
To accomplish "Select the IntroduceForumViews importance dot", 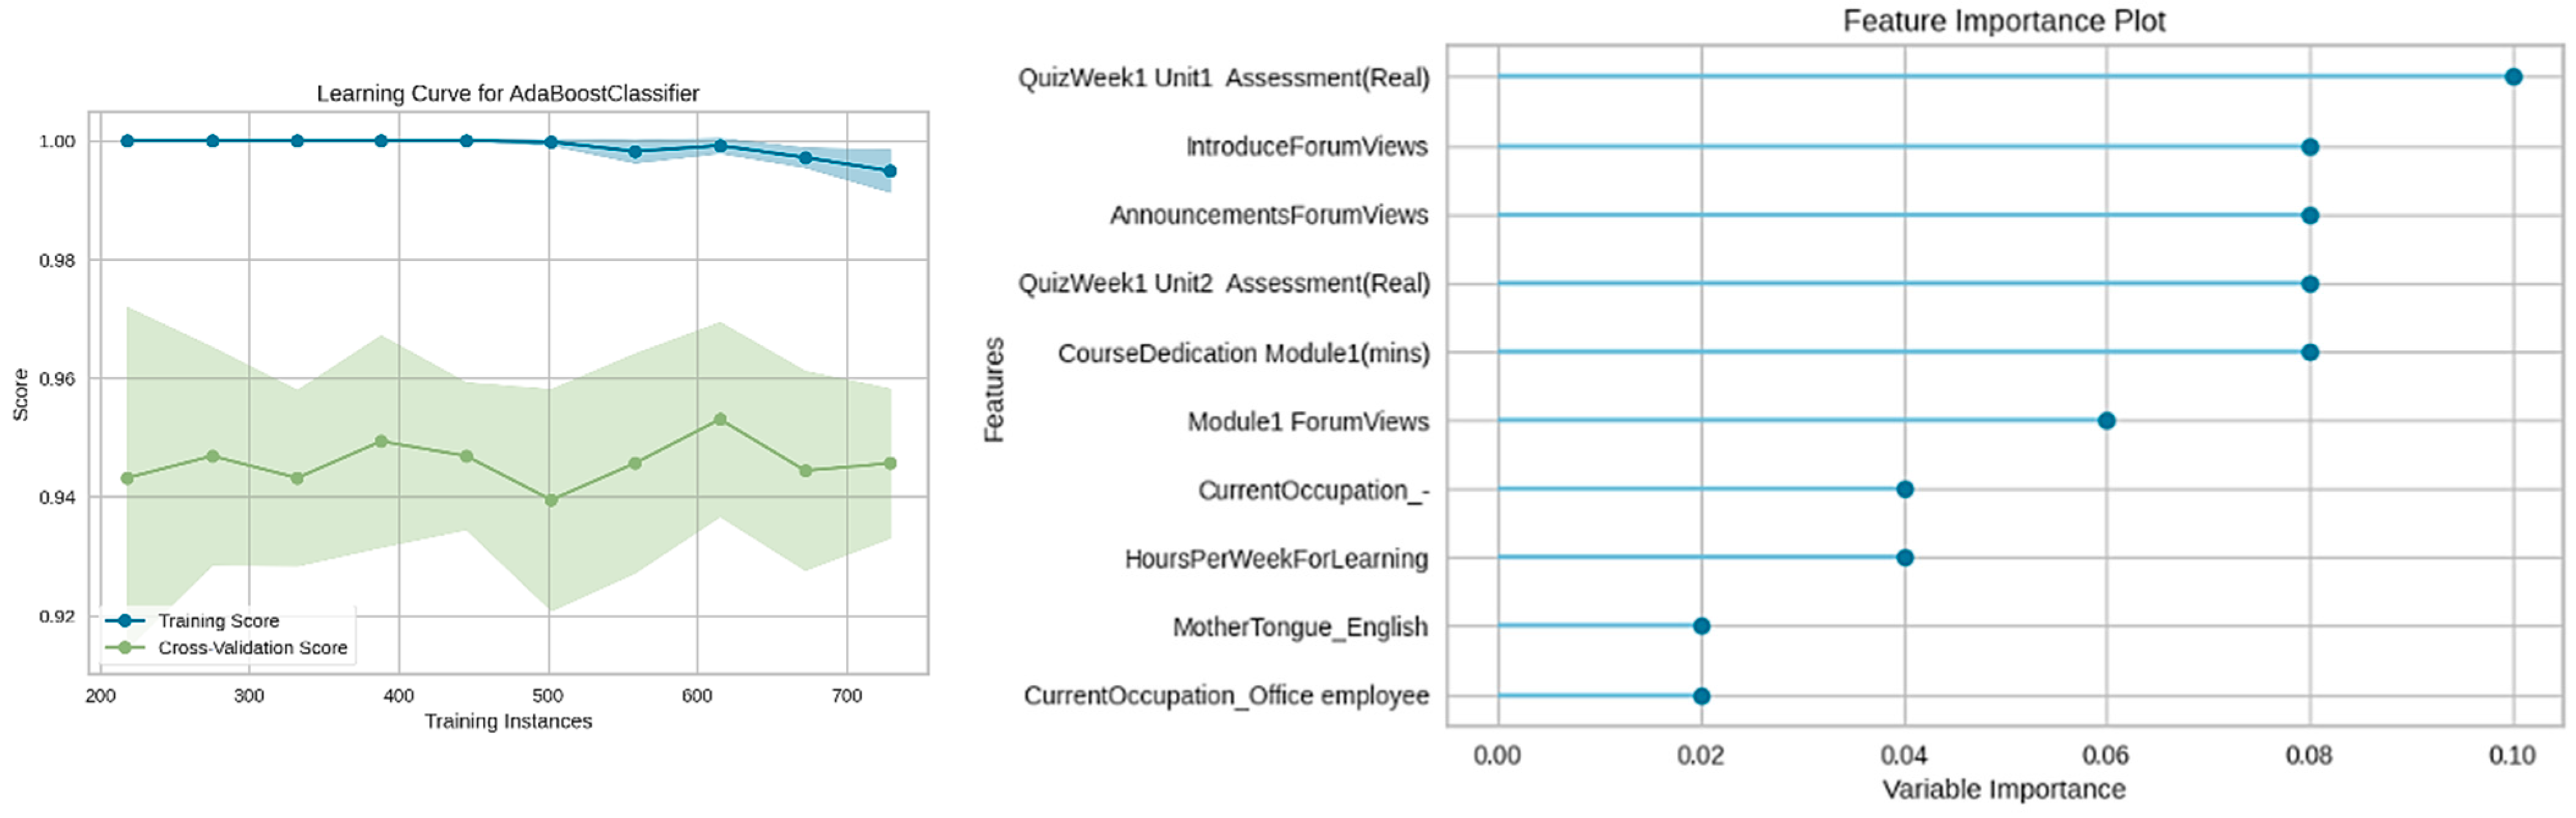I will click(x=2309, y=147).
